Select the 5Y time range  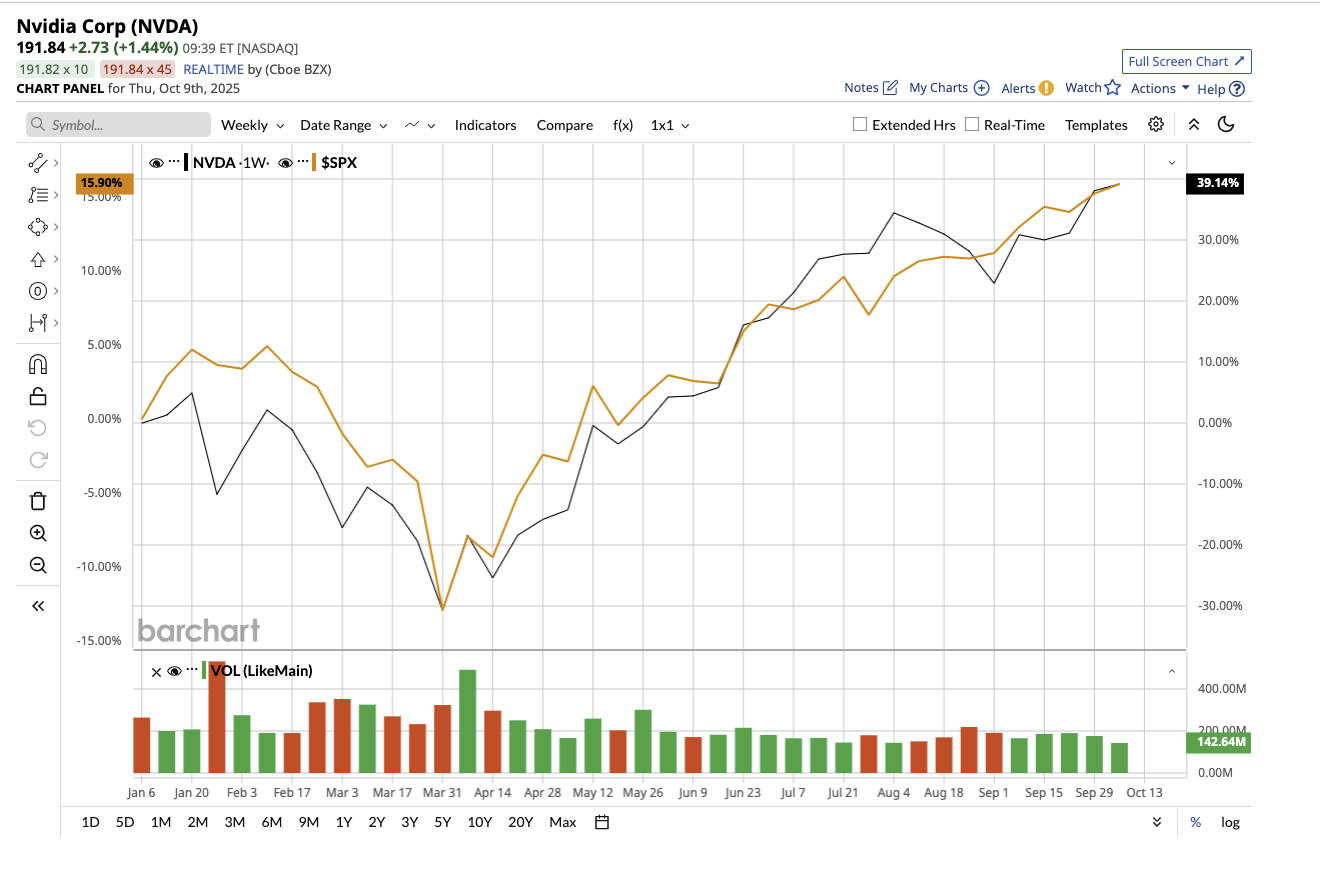coord(442,822)
